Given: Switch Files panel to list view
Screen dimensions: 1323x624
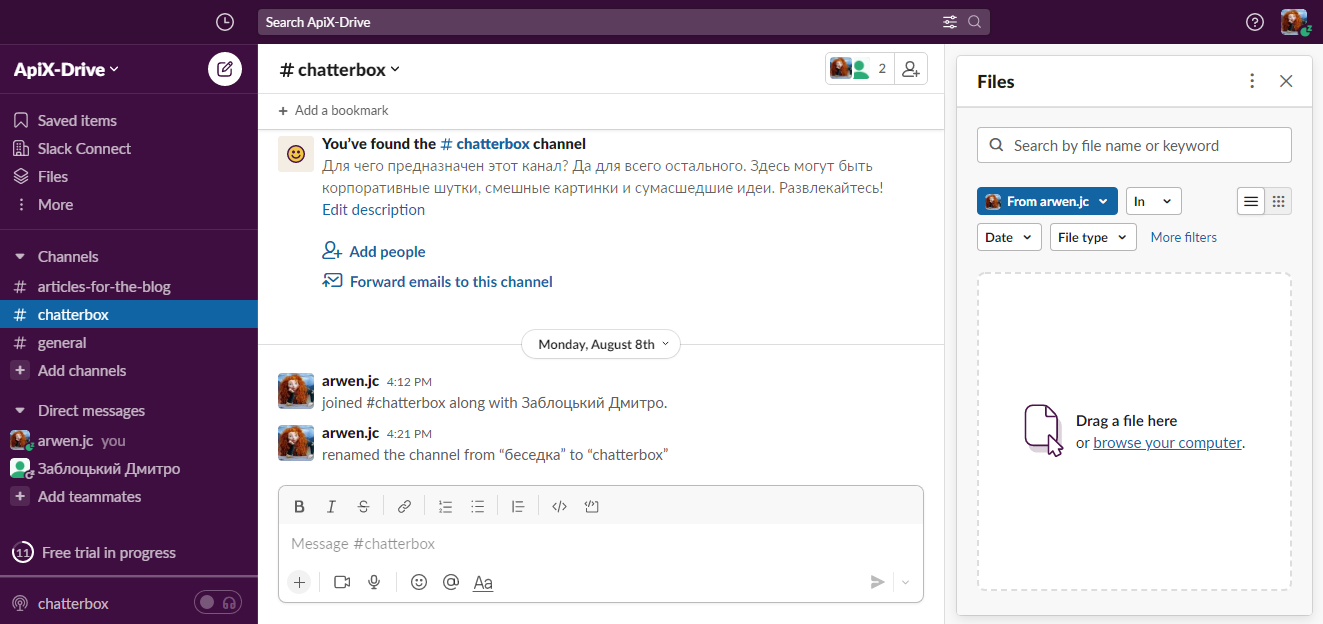Looking at the screenshot, I should tap(1251, 201).
